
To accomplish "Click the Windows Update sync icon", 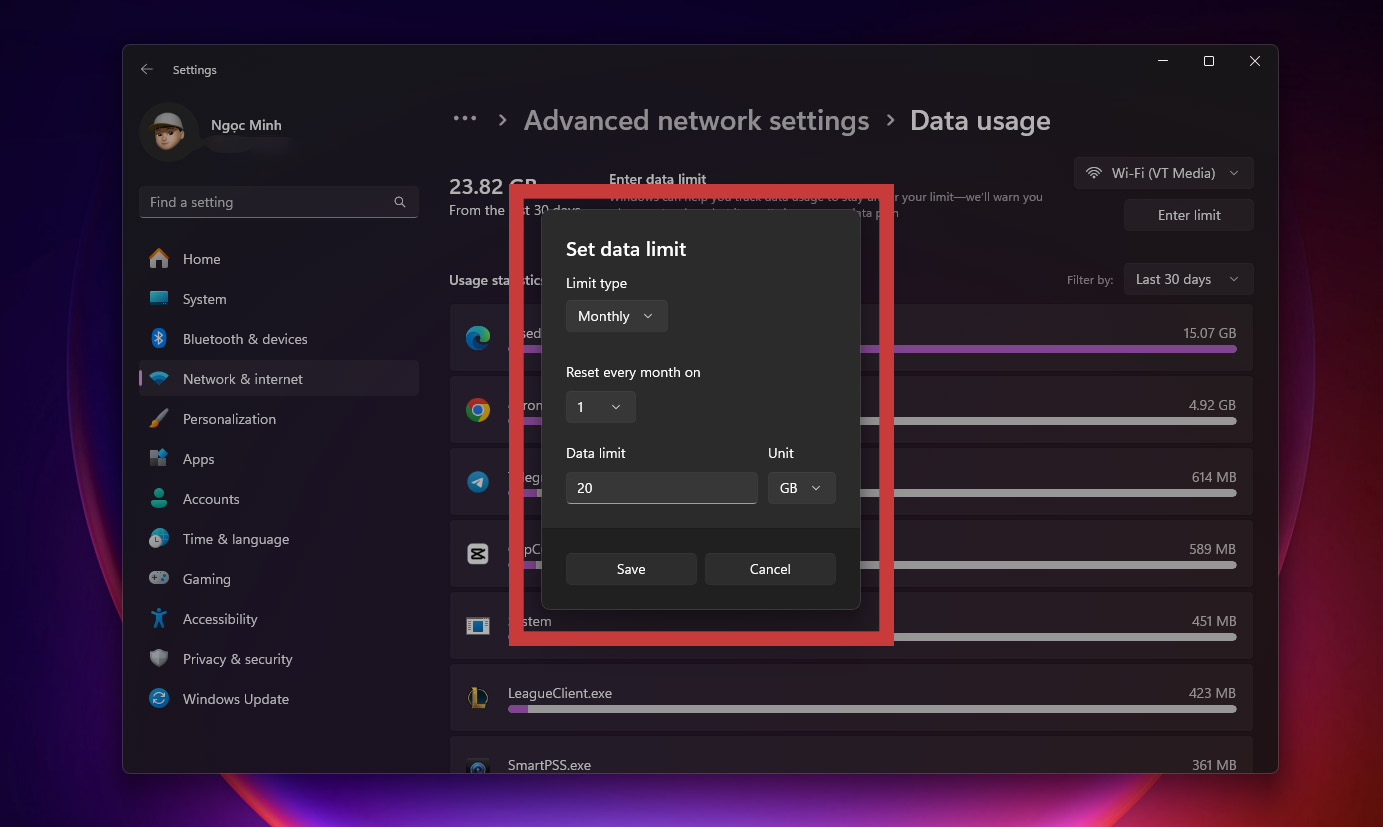I will click(x=159, y=699).
